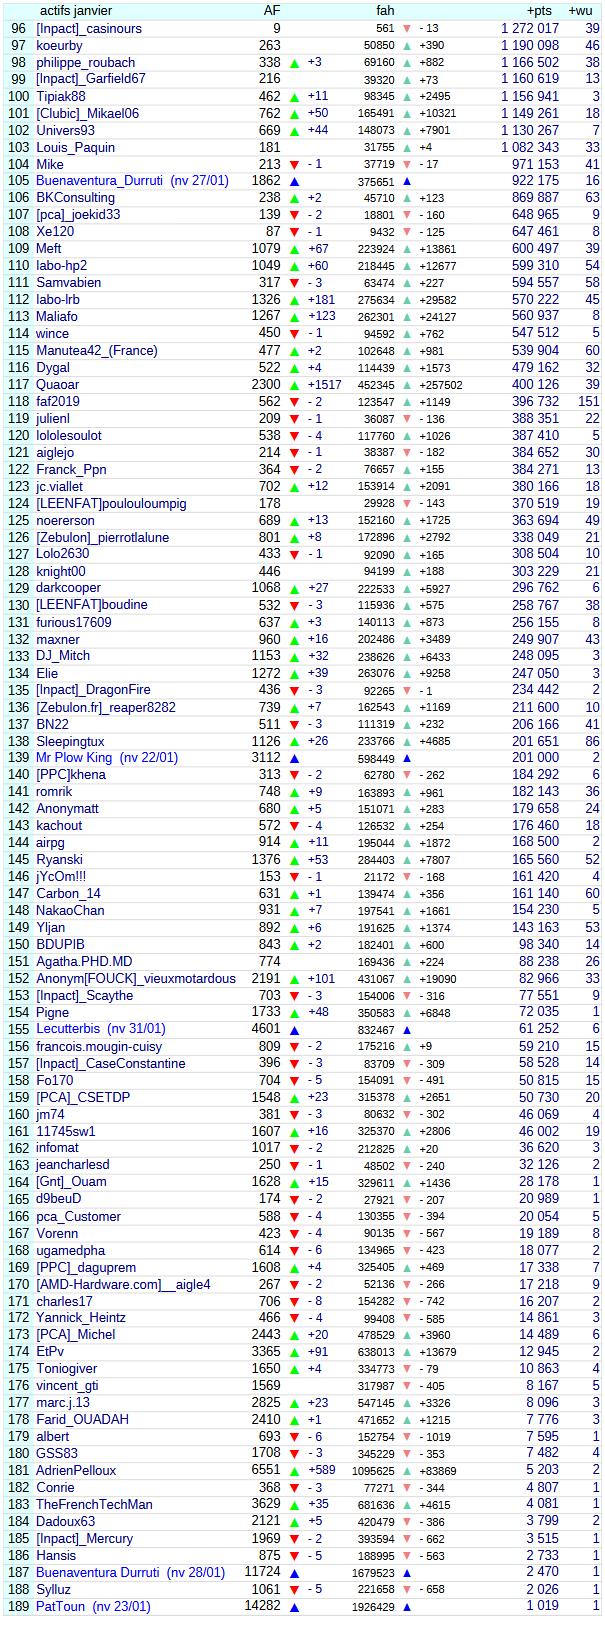Click the blue AF arrow in PatToun's row
Viewport: 605px width, 1636px height.
click(294, 1607)
